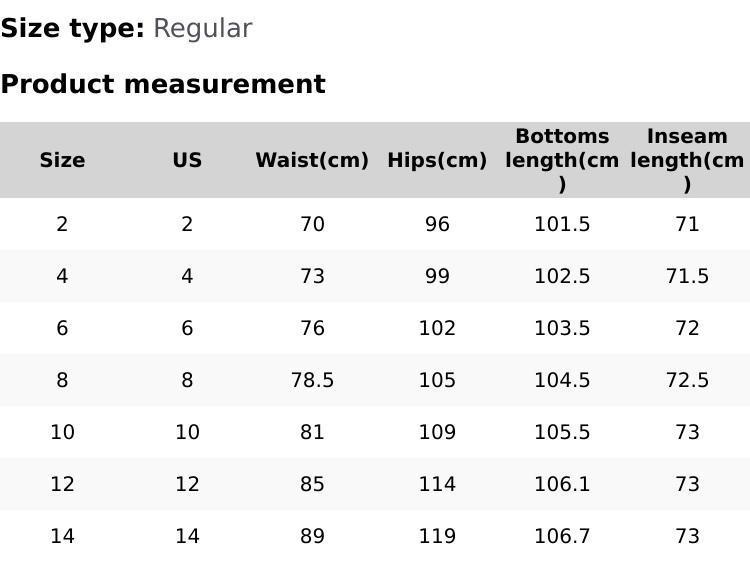This screenshot has width=750, height=562.
Task: Click the 106.1 bottoms length value
Action: [x=562, y=484]
